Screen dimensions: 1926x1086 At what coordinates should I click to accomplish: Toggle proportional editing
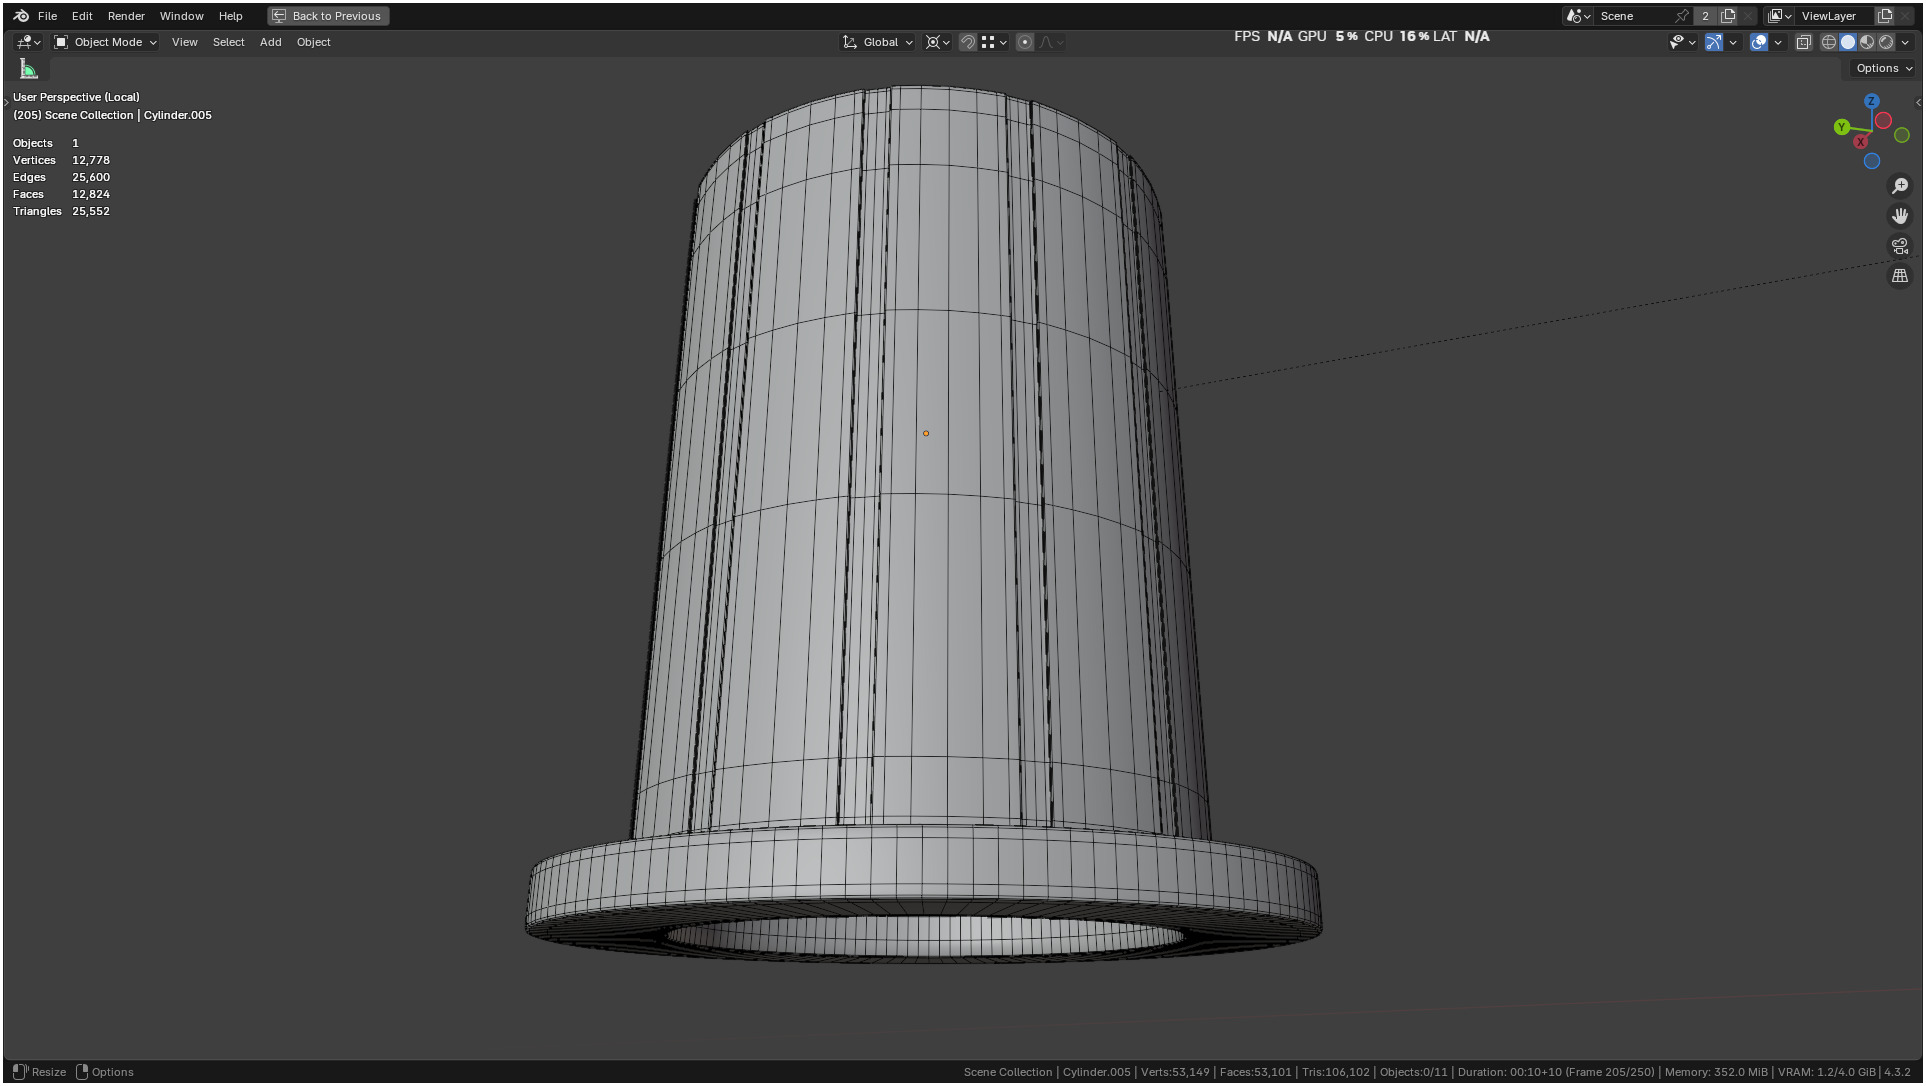(x=1025, y=42)
